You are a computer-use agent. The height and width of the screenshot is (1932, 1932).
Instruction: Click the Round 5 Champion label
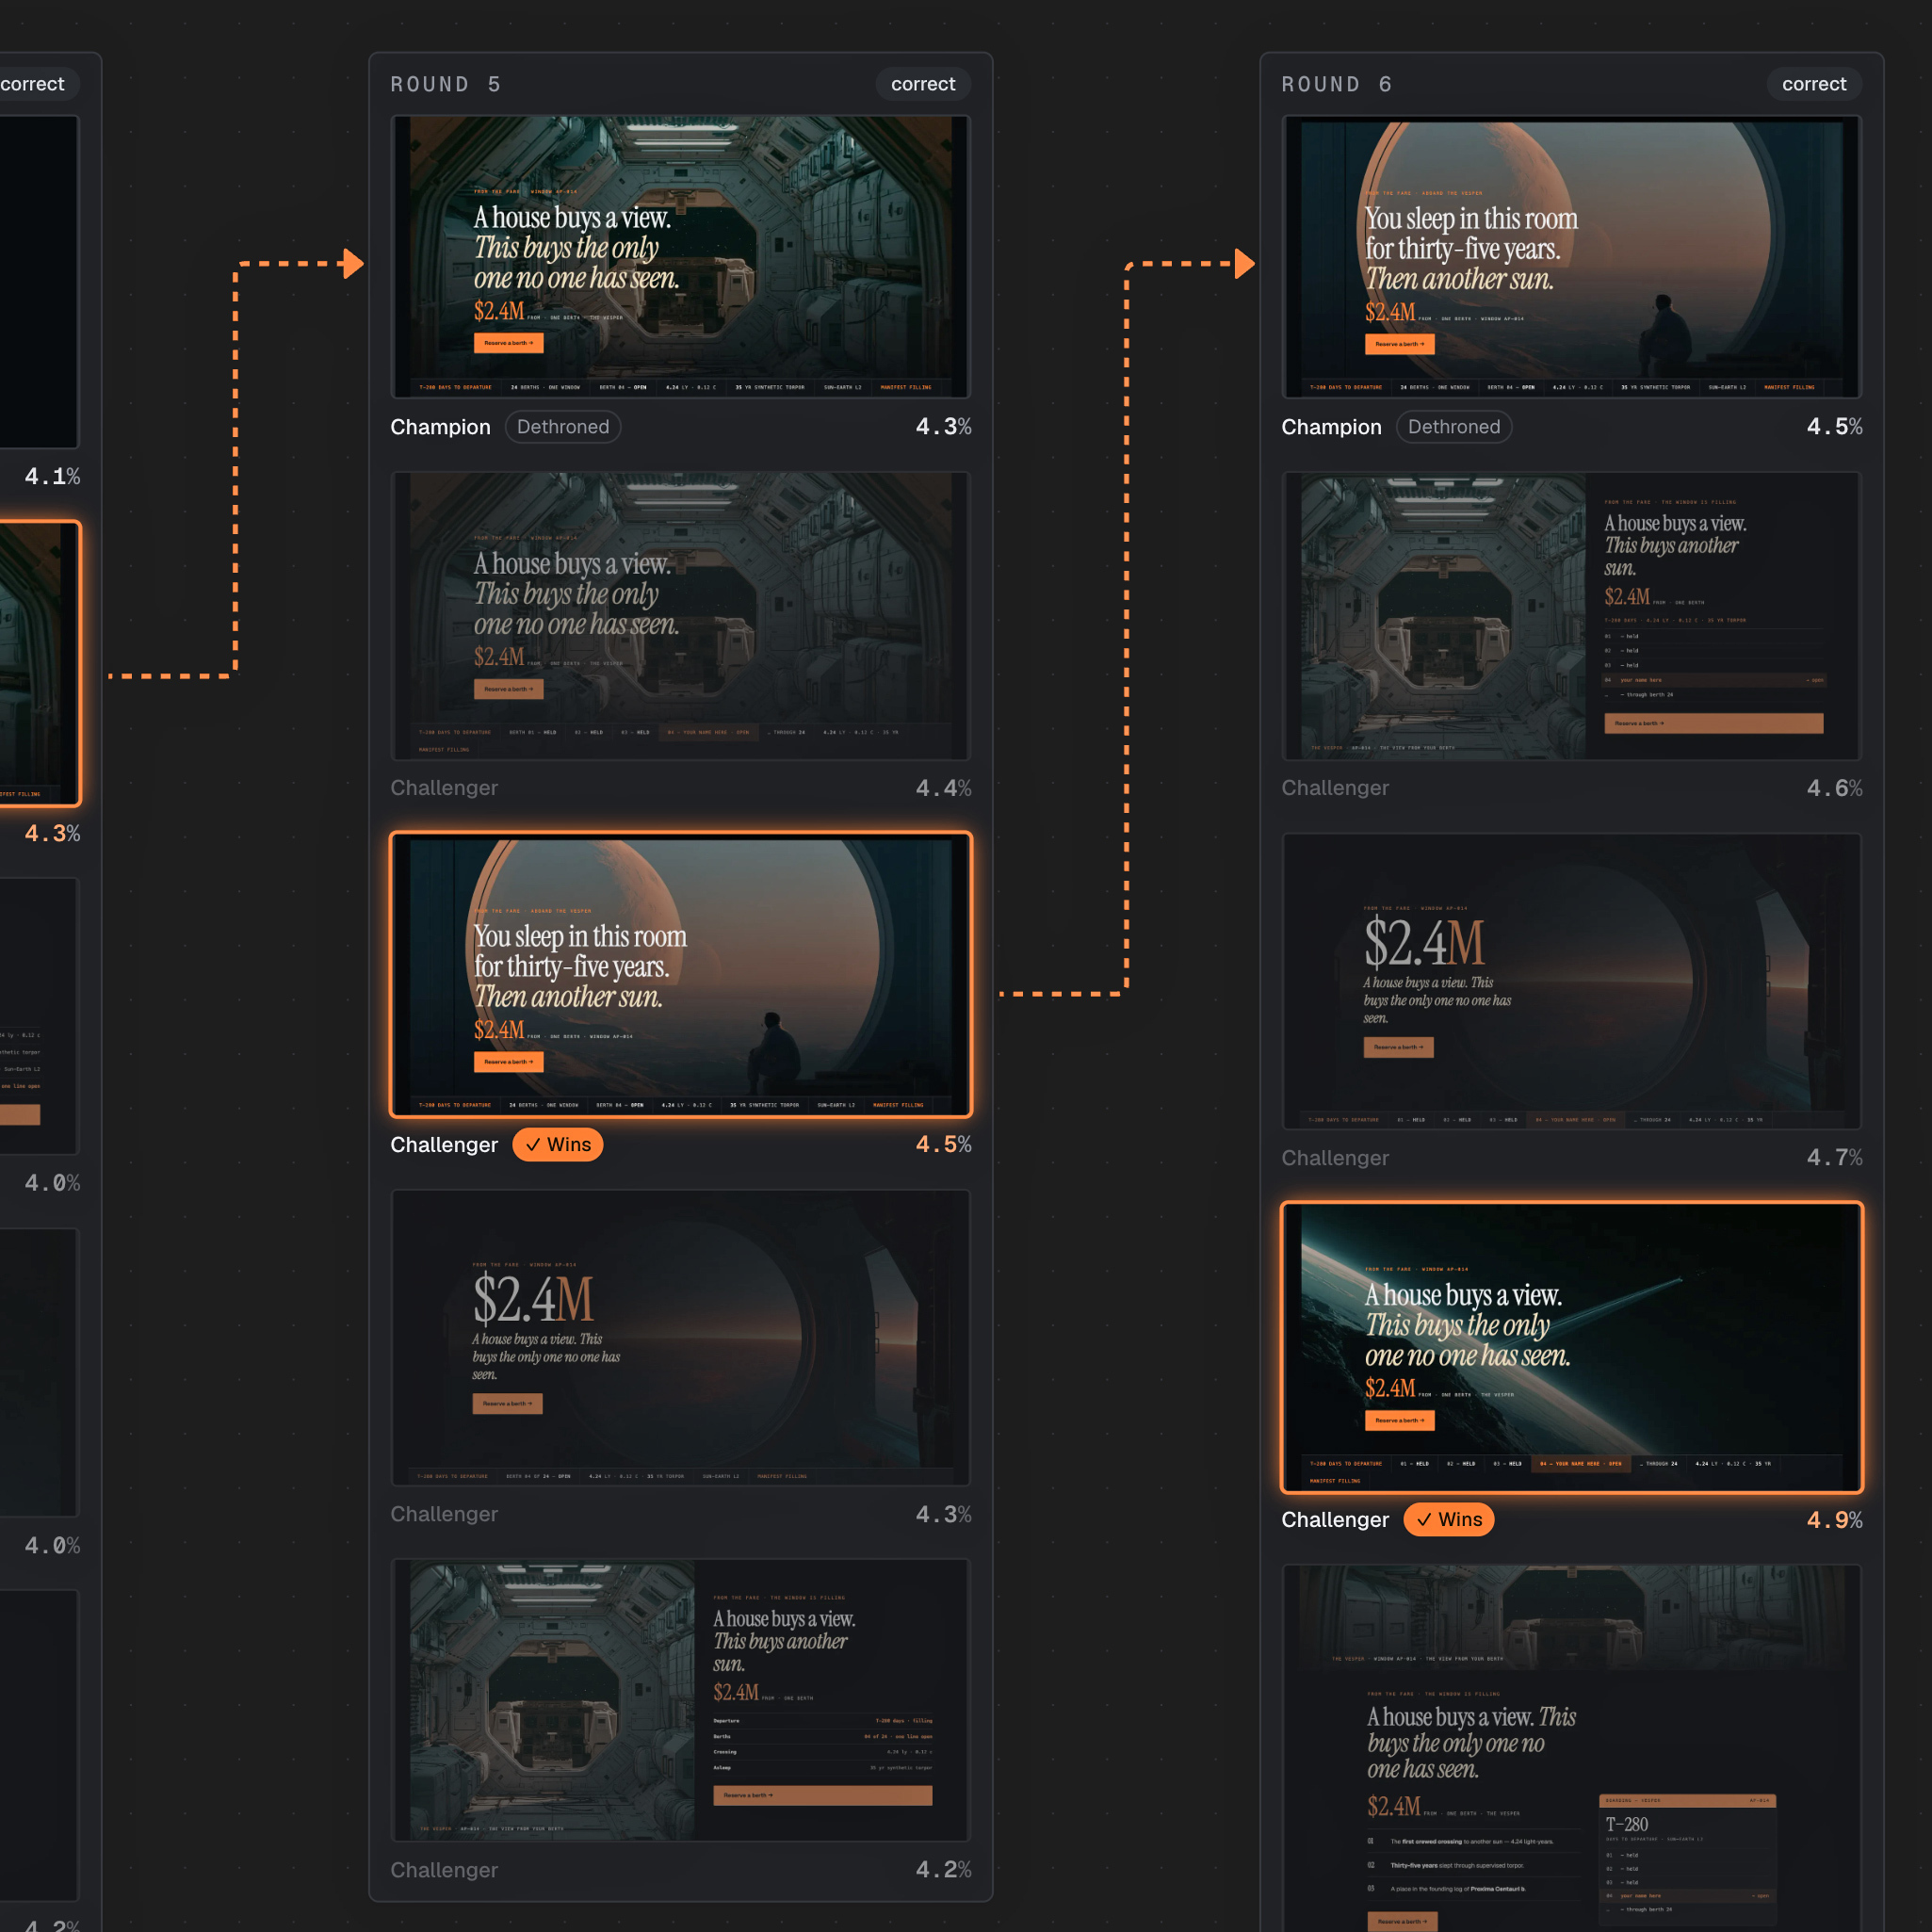[x=441, y=427]
